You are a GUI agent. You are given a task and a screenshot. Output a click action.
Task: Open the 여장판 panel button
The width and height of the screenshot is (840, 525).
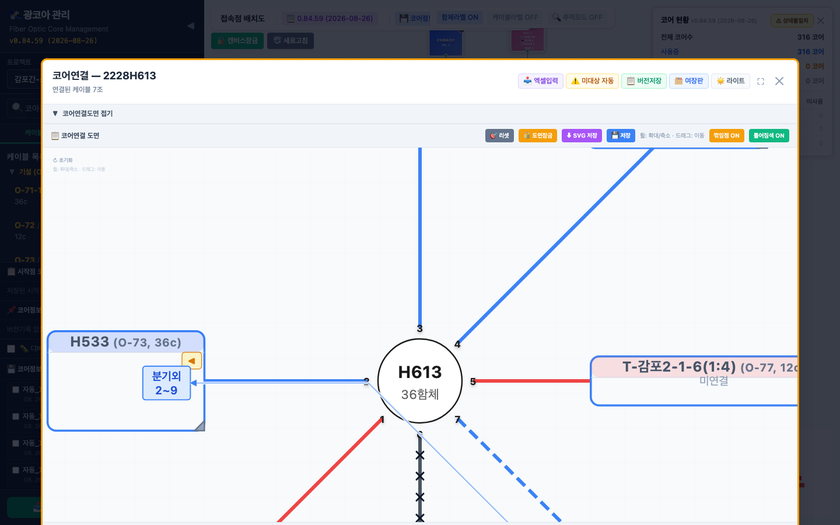(689, 81)
